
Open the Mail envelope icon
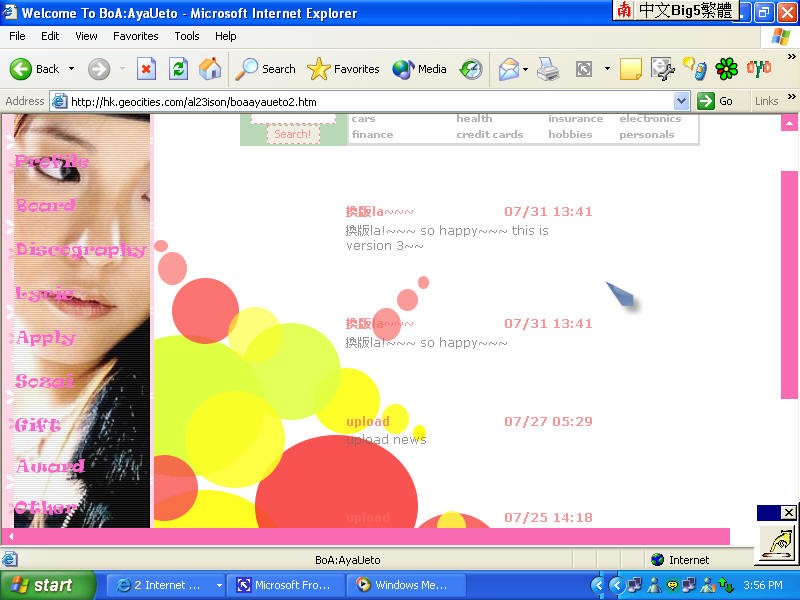[x=509, y=69]
